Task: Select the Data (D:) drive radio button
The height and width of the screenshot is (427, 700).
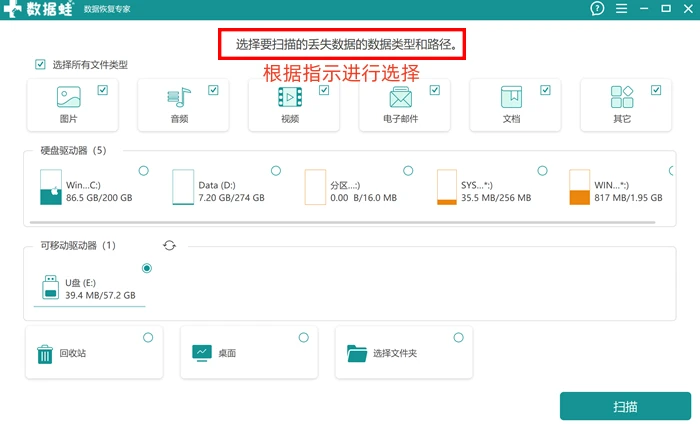Action: (276, 171)
